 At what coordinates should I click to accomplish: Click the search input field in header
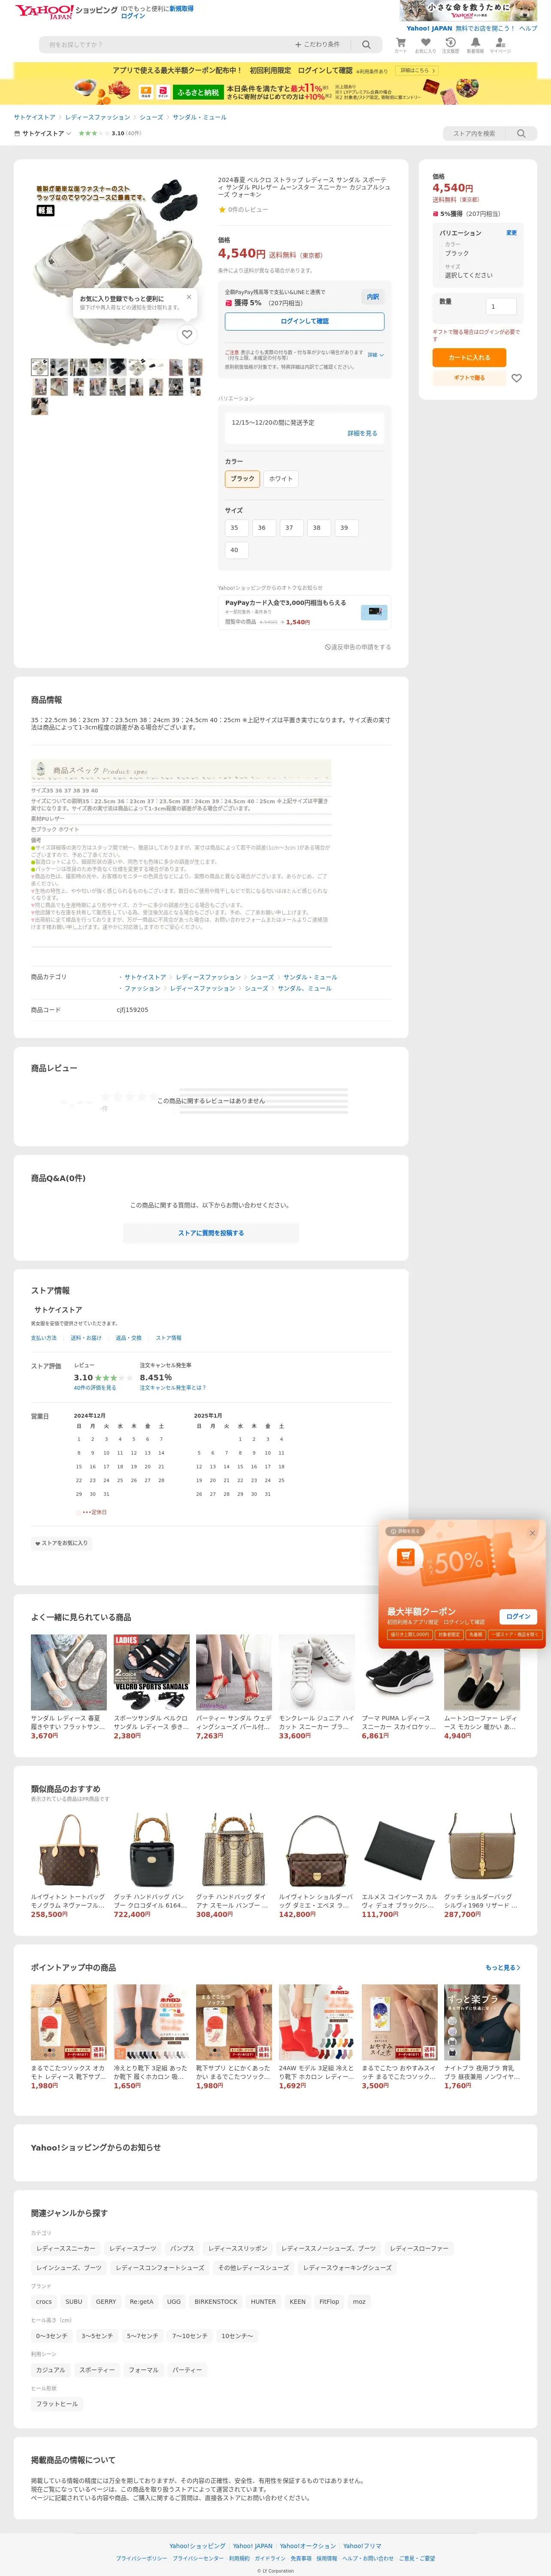coord(165,45)
